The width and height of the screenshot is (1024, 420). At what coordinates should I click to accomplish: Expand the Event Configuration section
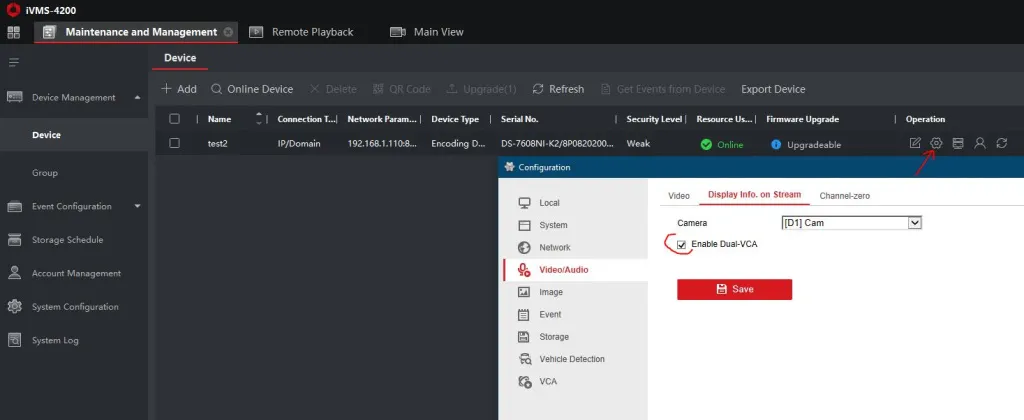click(137, 206)
